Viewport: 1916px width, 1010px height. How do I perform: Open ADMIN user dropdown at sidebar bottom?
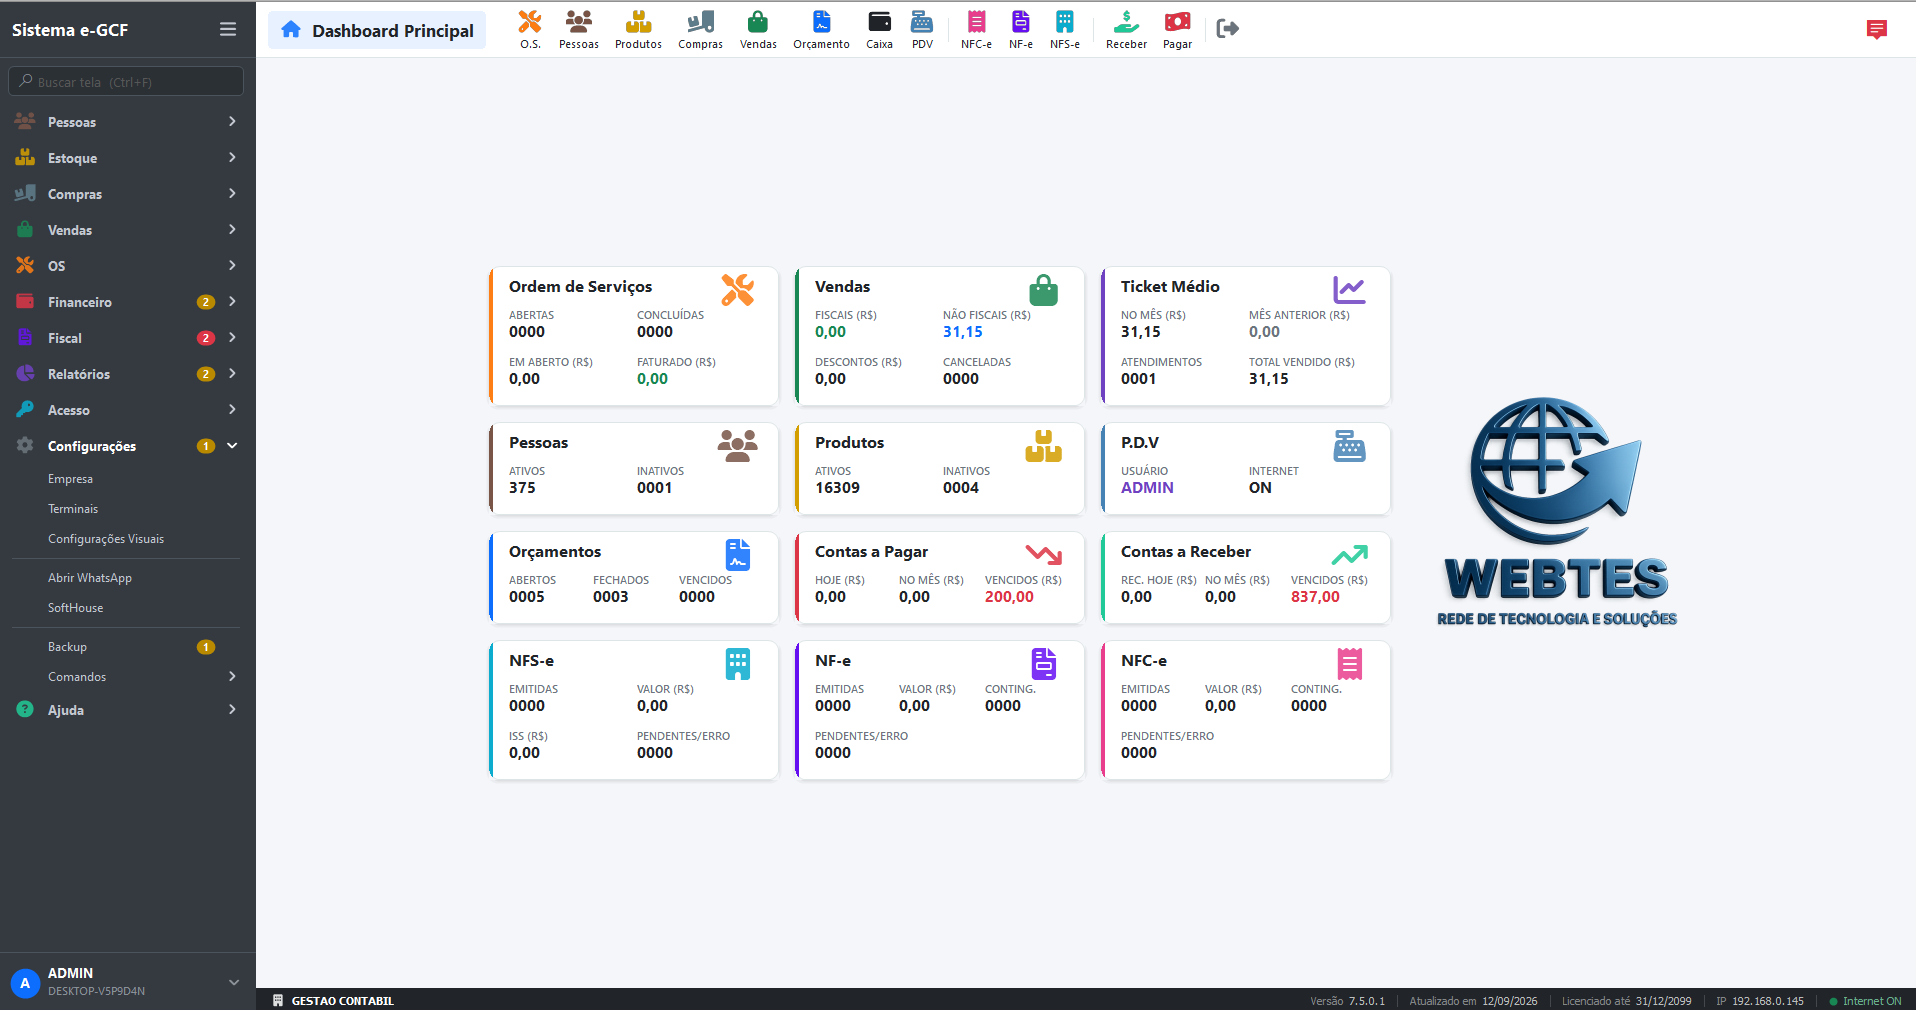(126, 982)
